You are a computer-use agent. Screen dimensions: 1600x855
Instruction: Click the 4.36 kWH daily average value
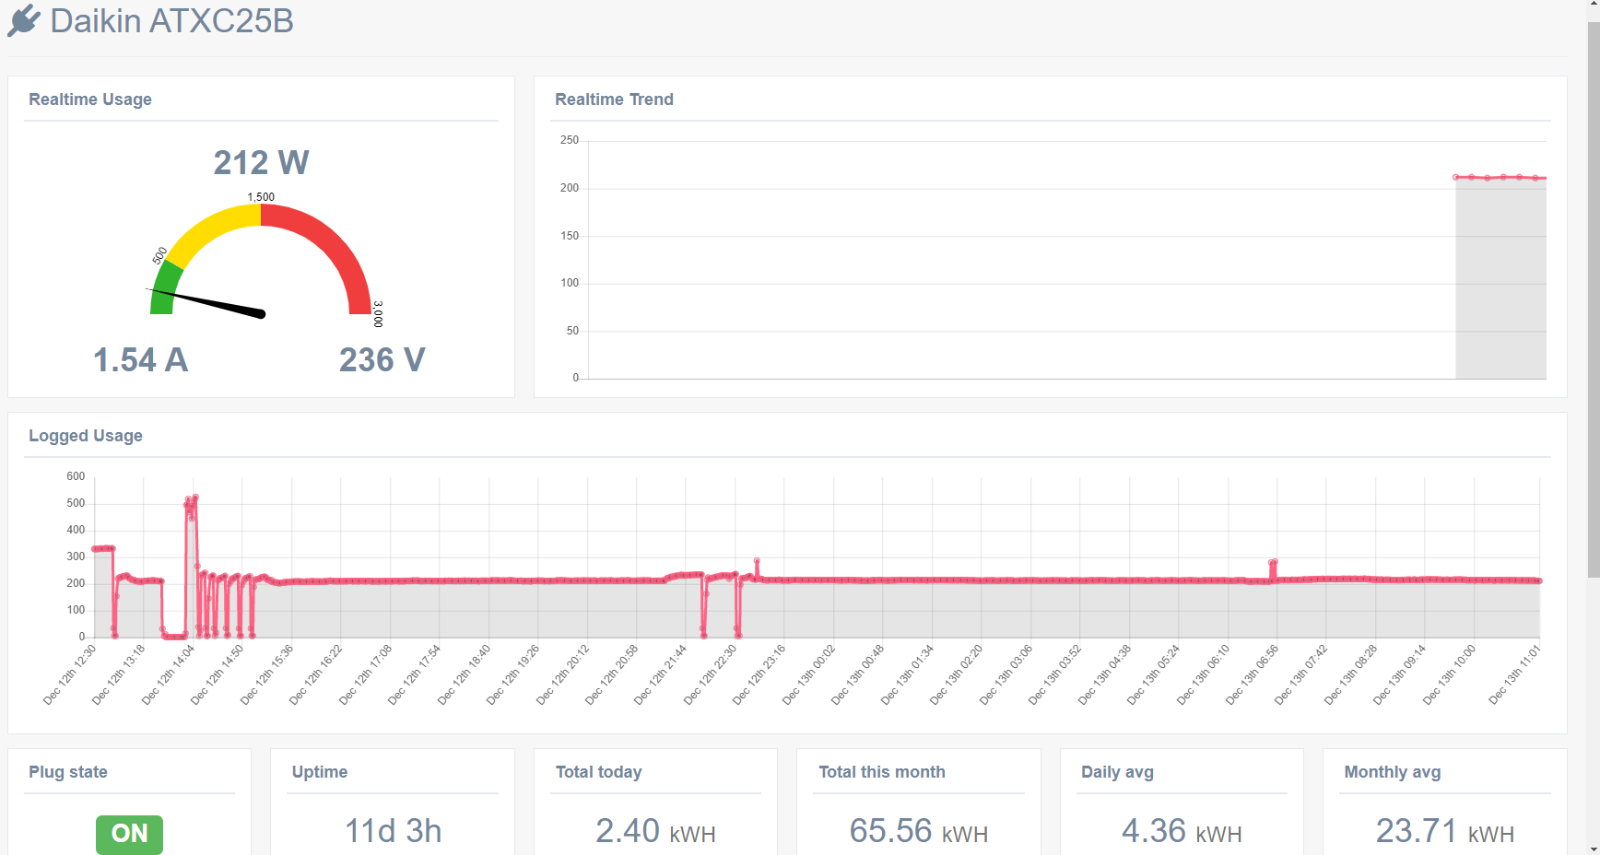point(1182,831)
